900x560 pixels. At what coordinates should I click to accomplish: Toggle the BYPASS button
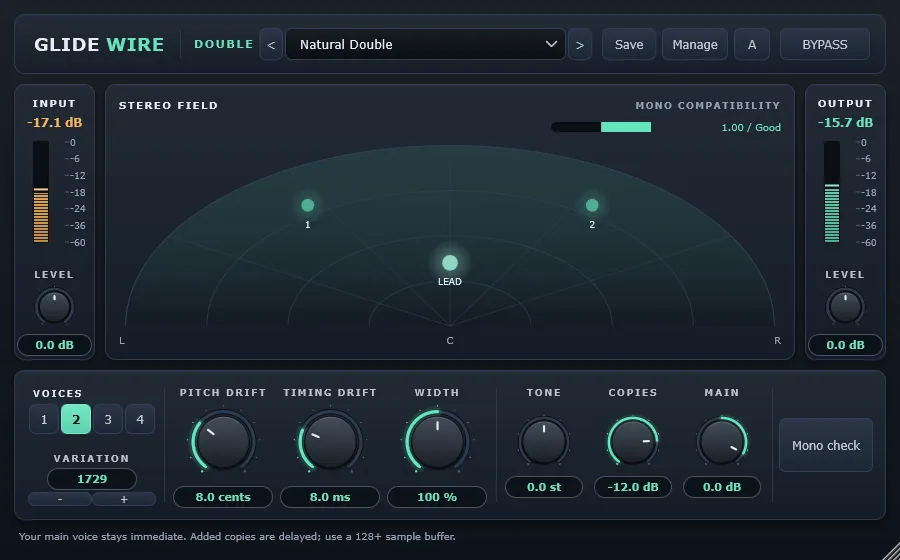click(x=824, y=45)
